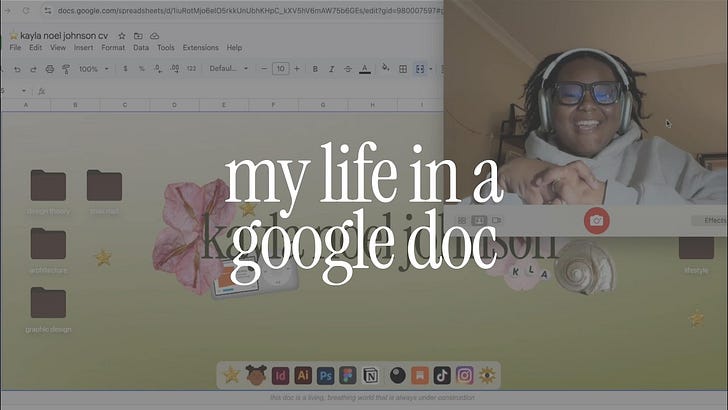Format as currency with dollar icon

(125, 69)
